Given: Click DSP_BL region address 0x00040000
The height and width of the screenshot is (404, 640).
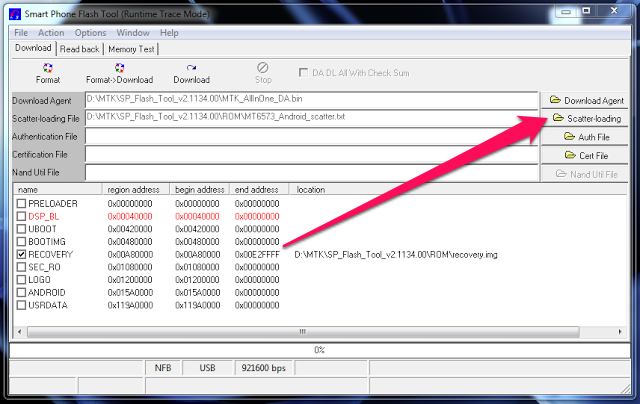Looking at the screenshot, I should pos(130,216).
